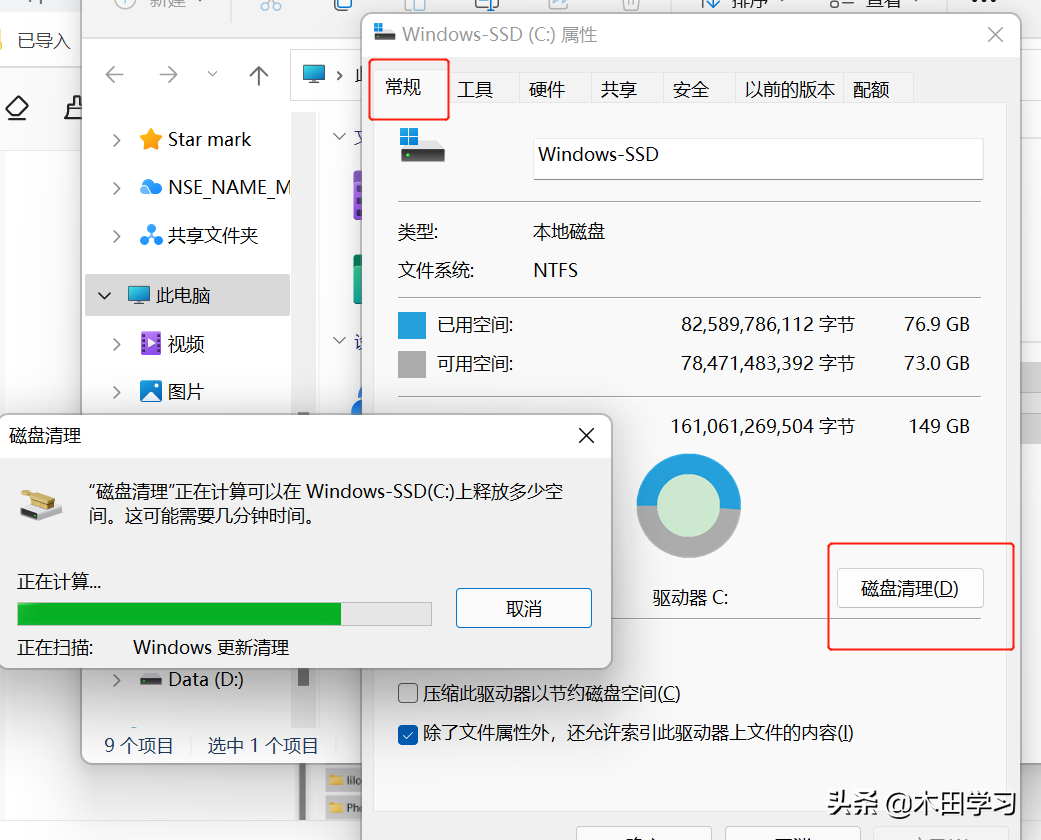Open the 以前的版本 tab
This screenshot has width=1041, height=840.
(x=789, y=89)
